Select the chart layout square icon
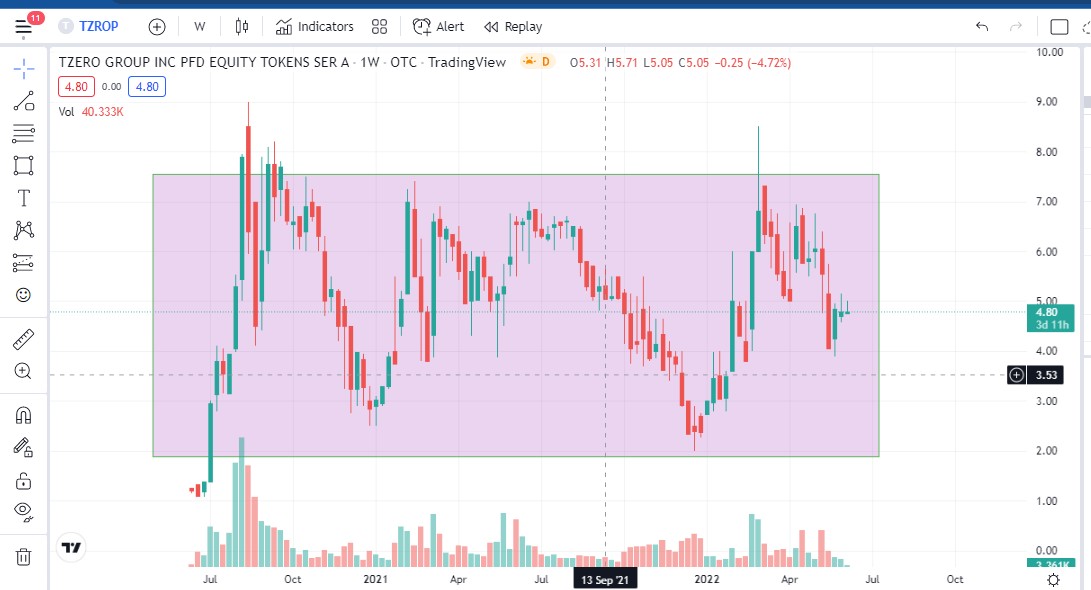 click(1059, 26)
